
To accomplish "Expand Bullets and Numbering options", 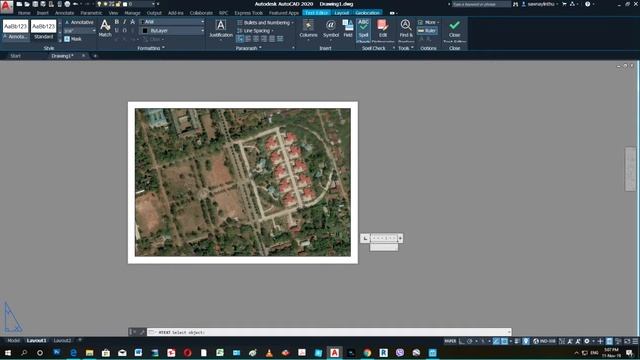I will pyautogui.click(x=266, y=22).
